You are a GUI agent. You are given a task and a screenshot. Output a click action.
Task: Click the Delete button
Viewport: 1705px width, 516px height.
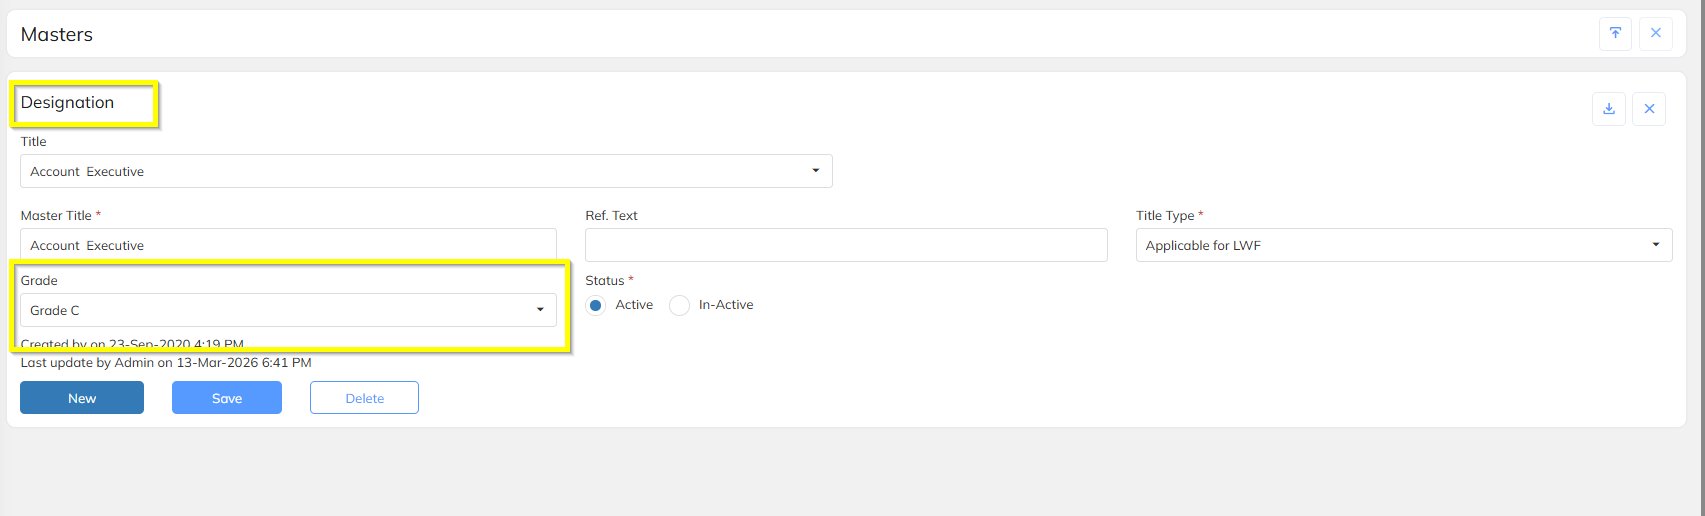pos(364,398)
